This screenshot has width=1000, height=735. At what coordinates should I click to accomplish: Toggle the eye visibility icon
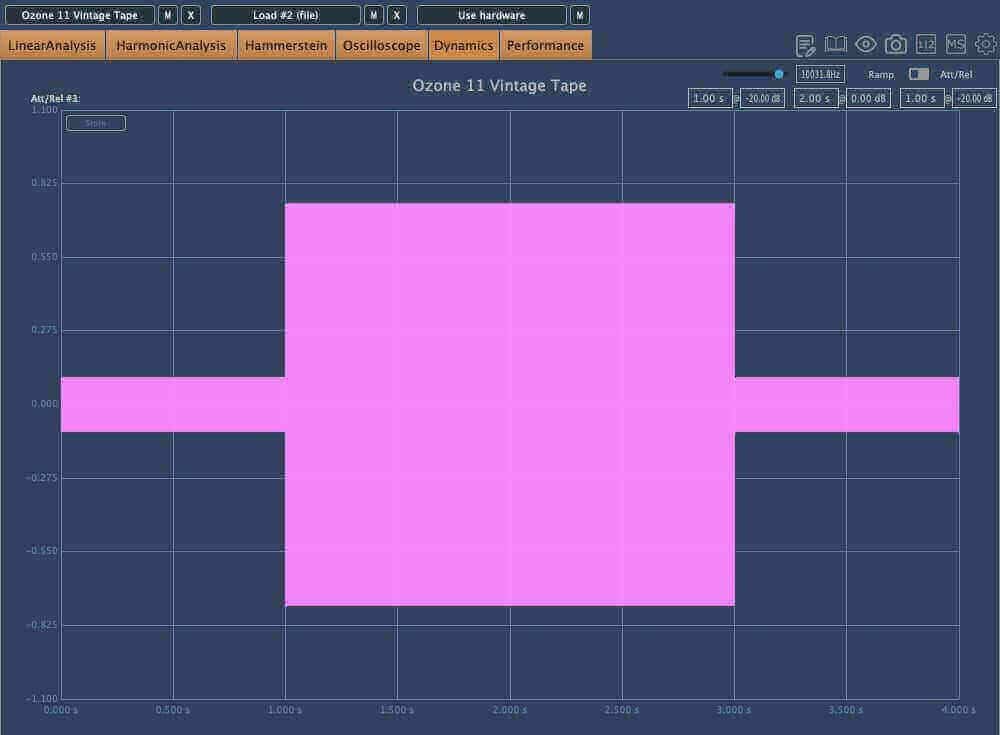(865, 44)
